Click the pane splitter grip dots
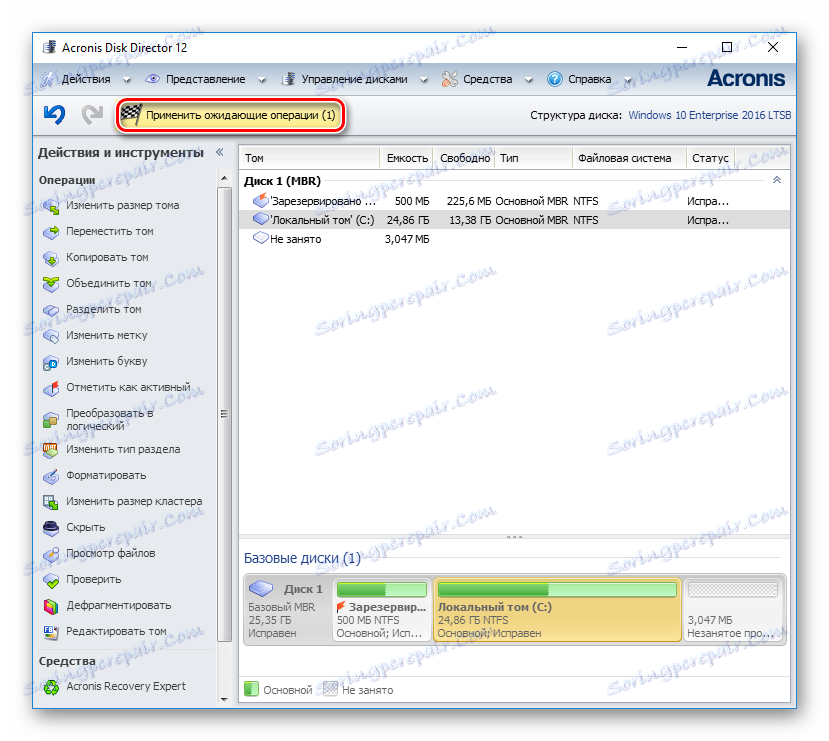829x741 pixels. (514, 537)
